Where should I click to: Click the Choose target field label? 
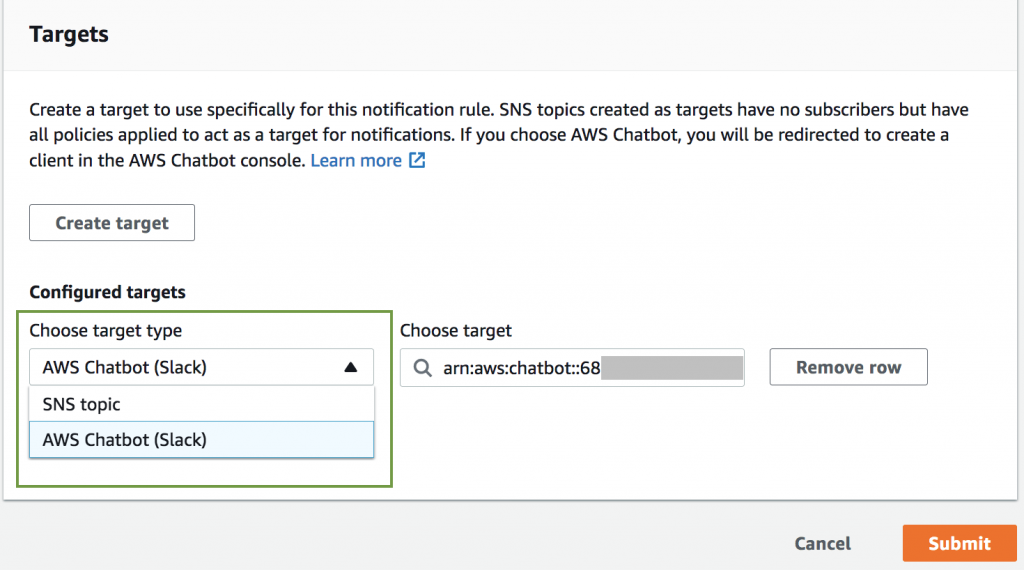point(455,330)
